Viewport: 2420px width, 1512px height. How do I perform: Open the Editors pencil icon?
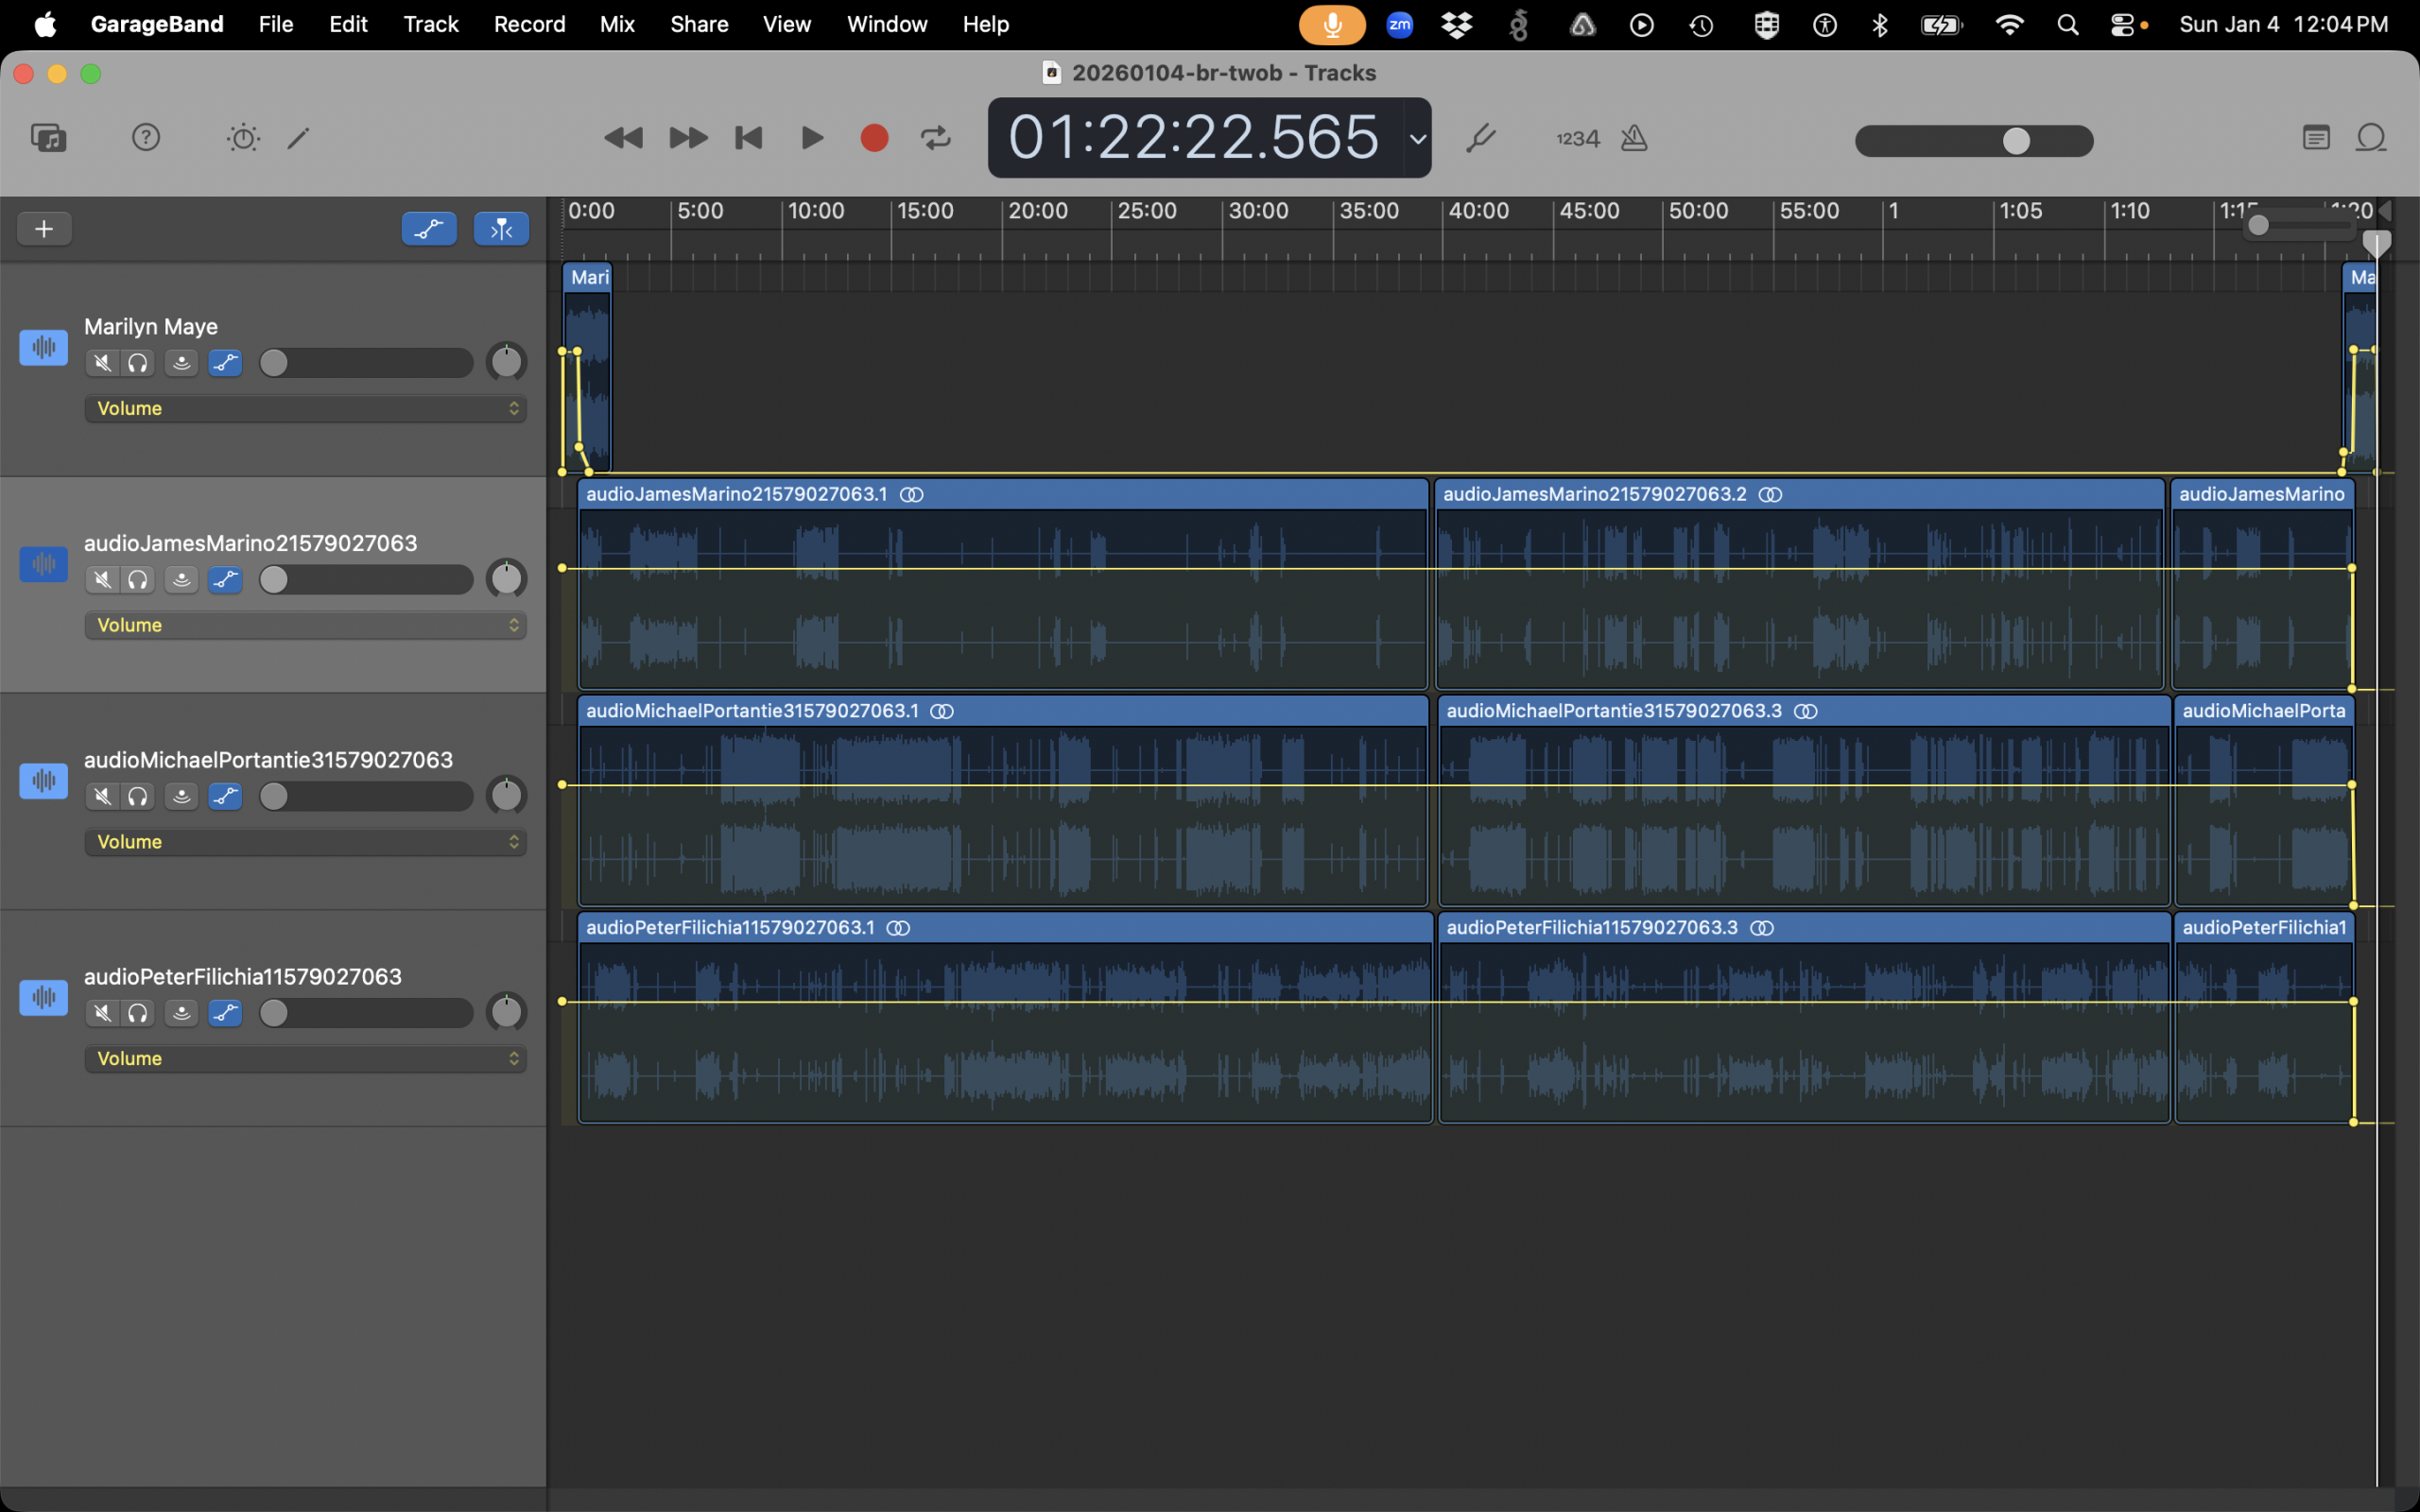[298, 137]
